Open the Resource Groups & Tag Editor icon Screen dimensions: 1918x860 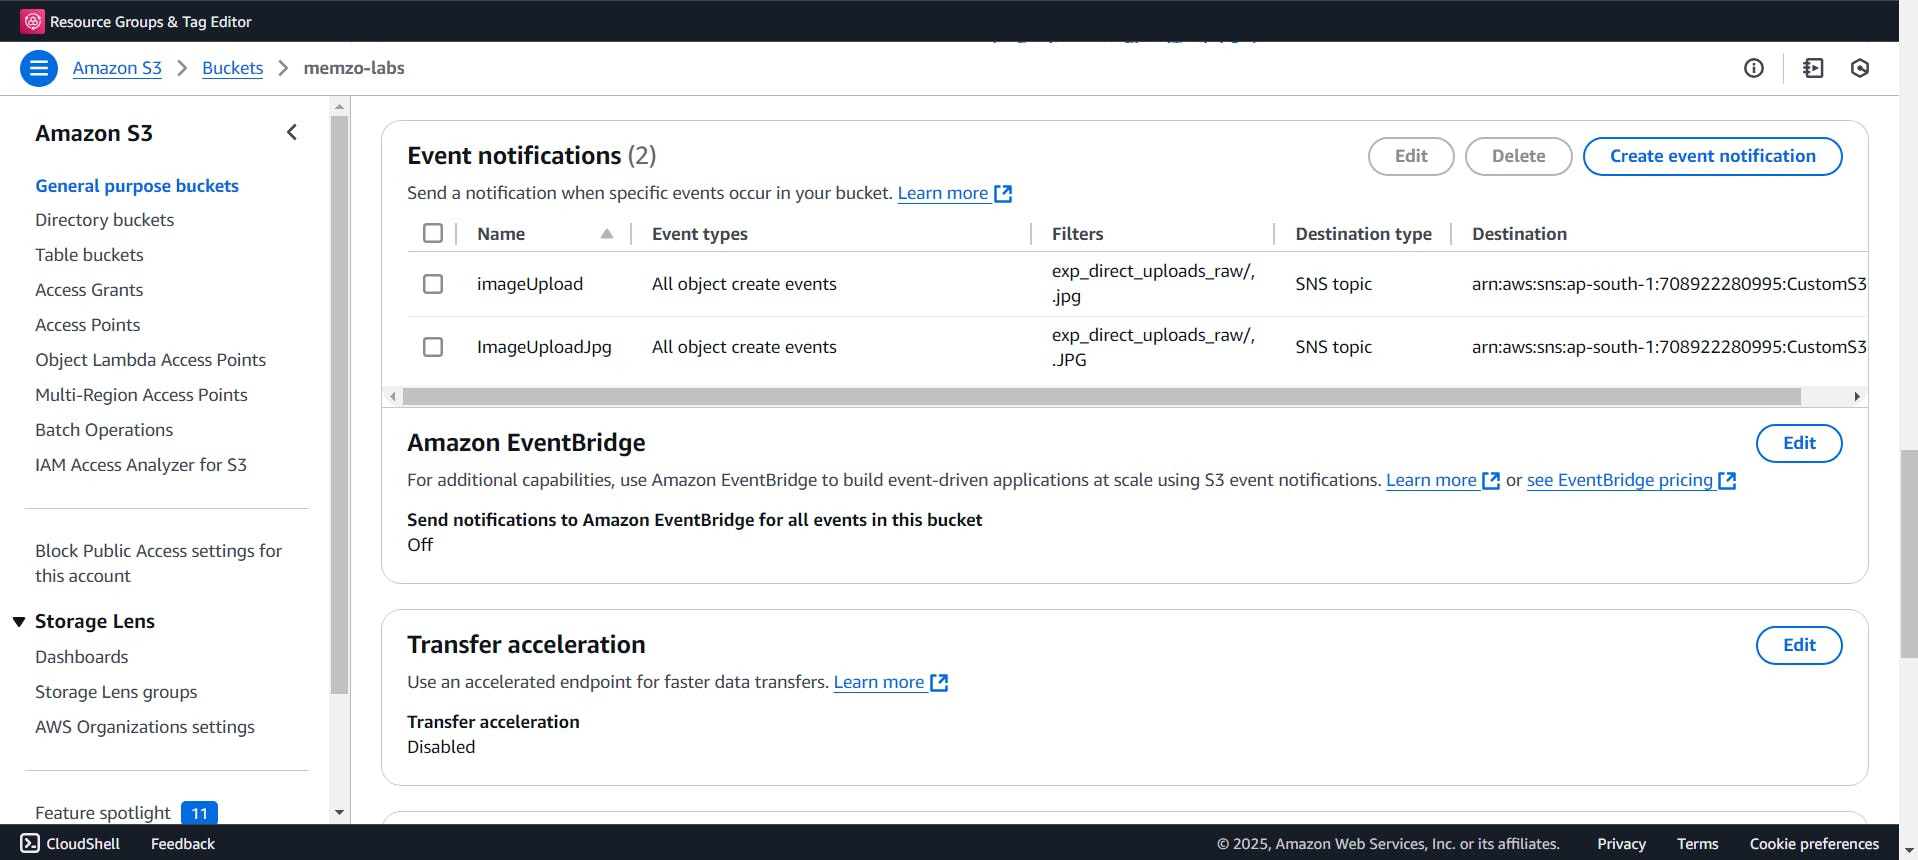[33, 21]
